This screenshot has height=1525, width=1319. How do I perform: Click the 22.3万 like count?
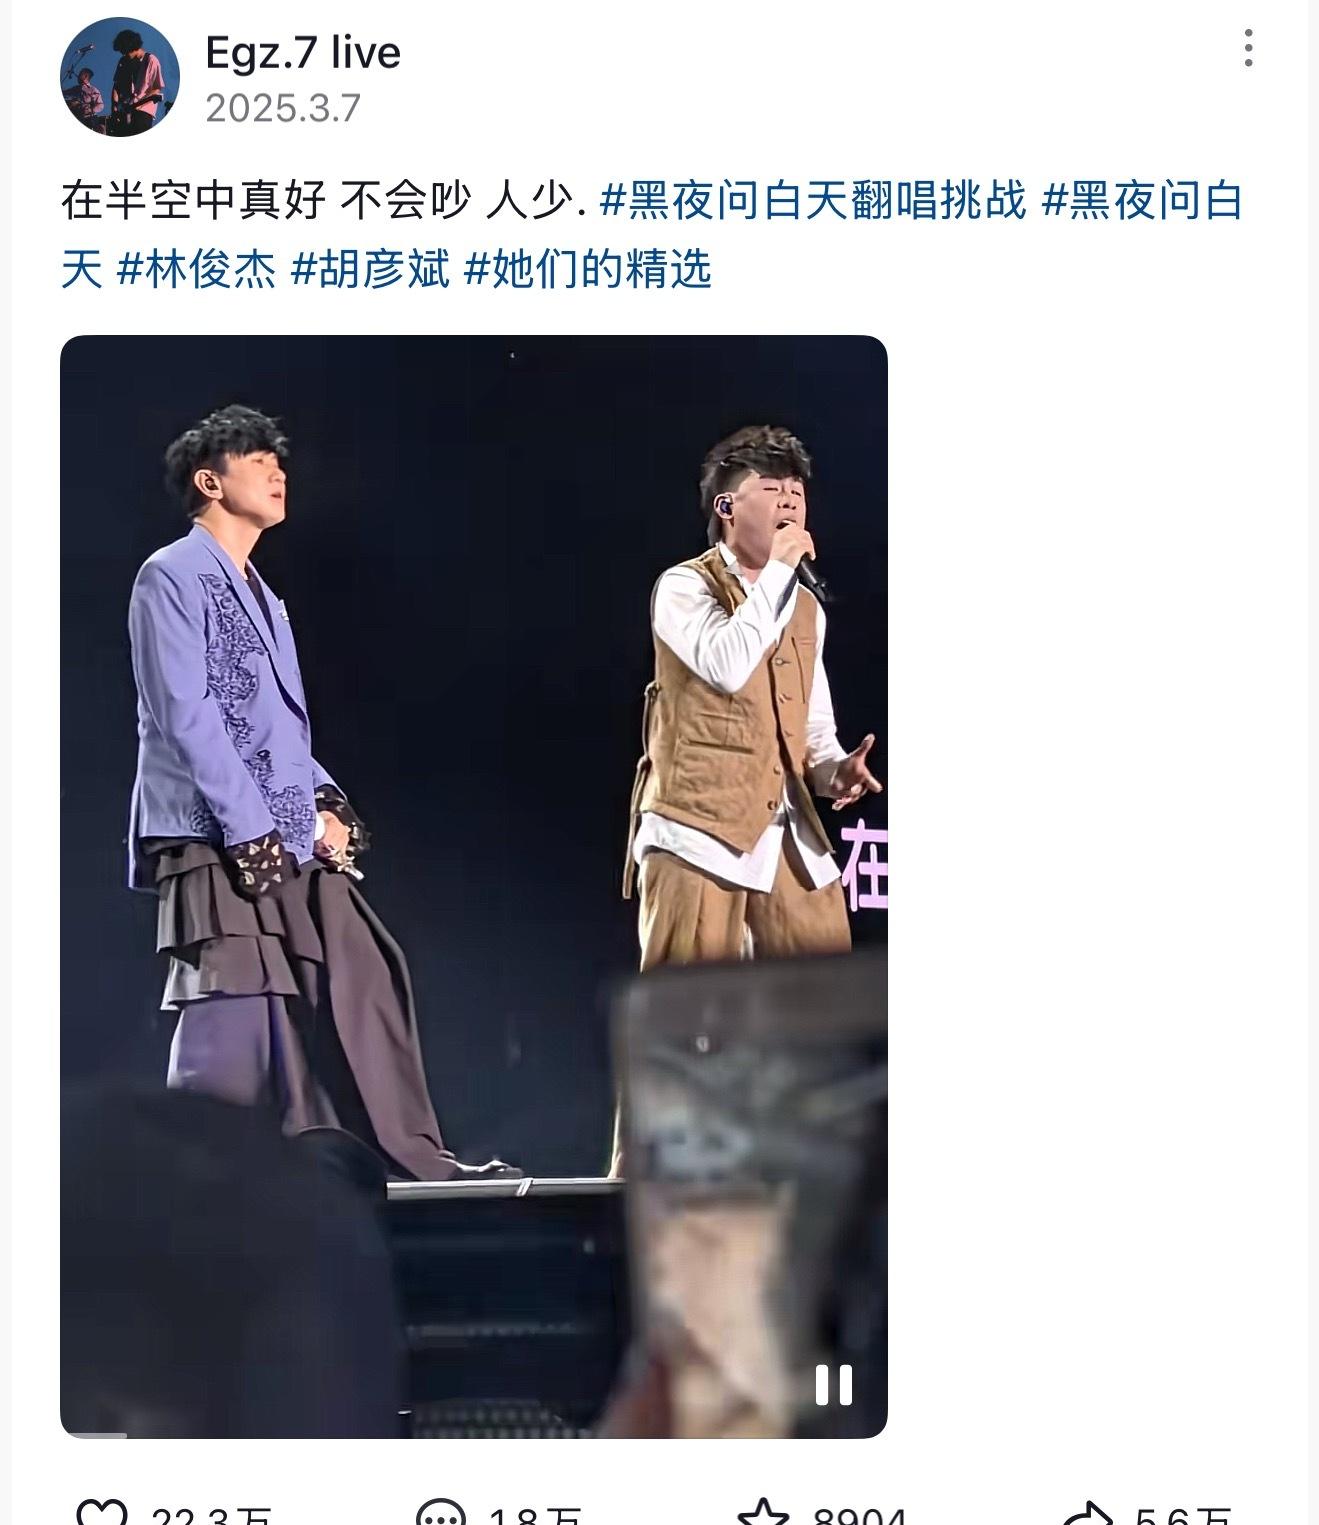[x=212, y=1514]
